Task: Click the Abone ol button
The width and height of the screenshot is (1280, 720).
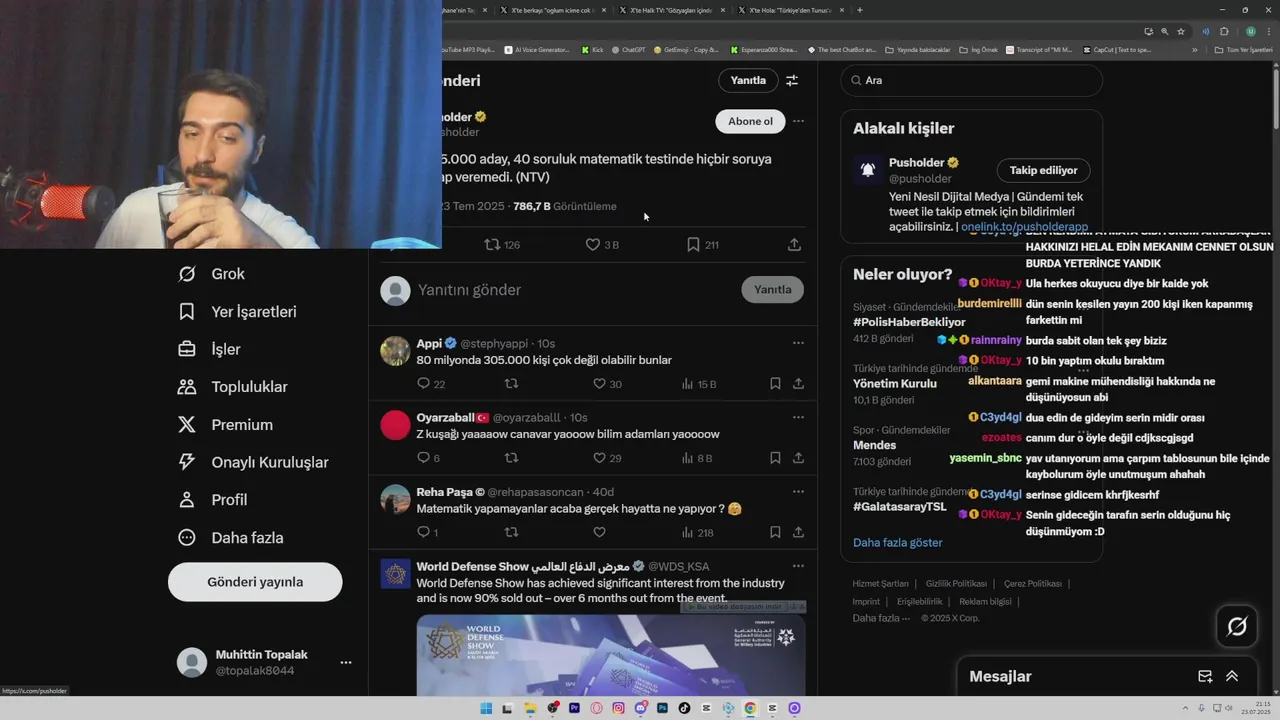Action: (750, 121)
